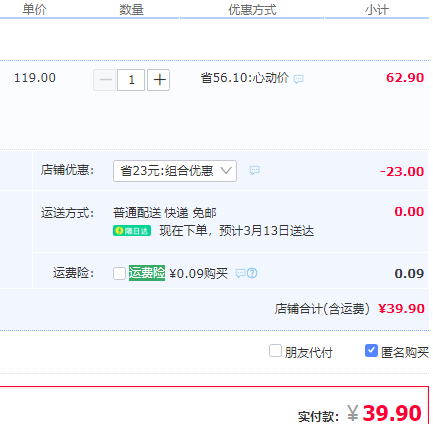Open the 省23元:组合优惠 dropdown
Image resolution: width=433 pixels, height=424 pixels.
tap(175, 171)
